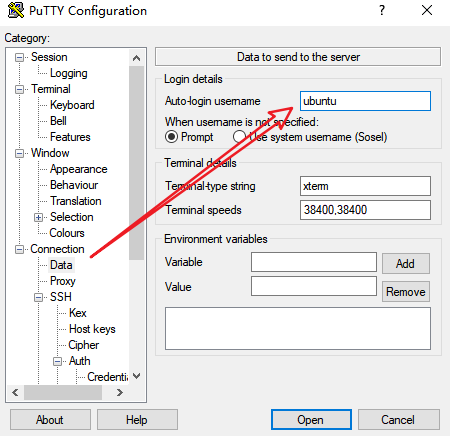Select the Use system username radio button
The height and width of the screenshot is (436, 450).
pyautogui.click(x=239, y=137)
